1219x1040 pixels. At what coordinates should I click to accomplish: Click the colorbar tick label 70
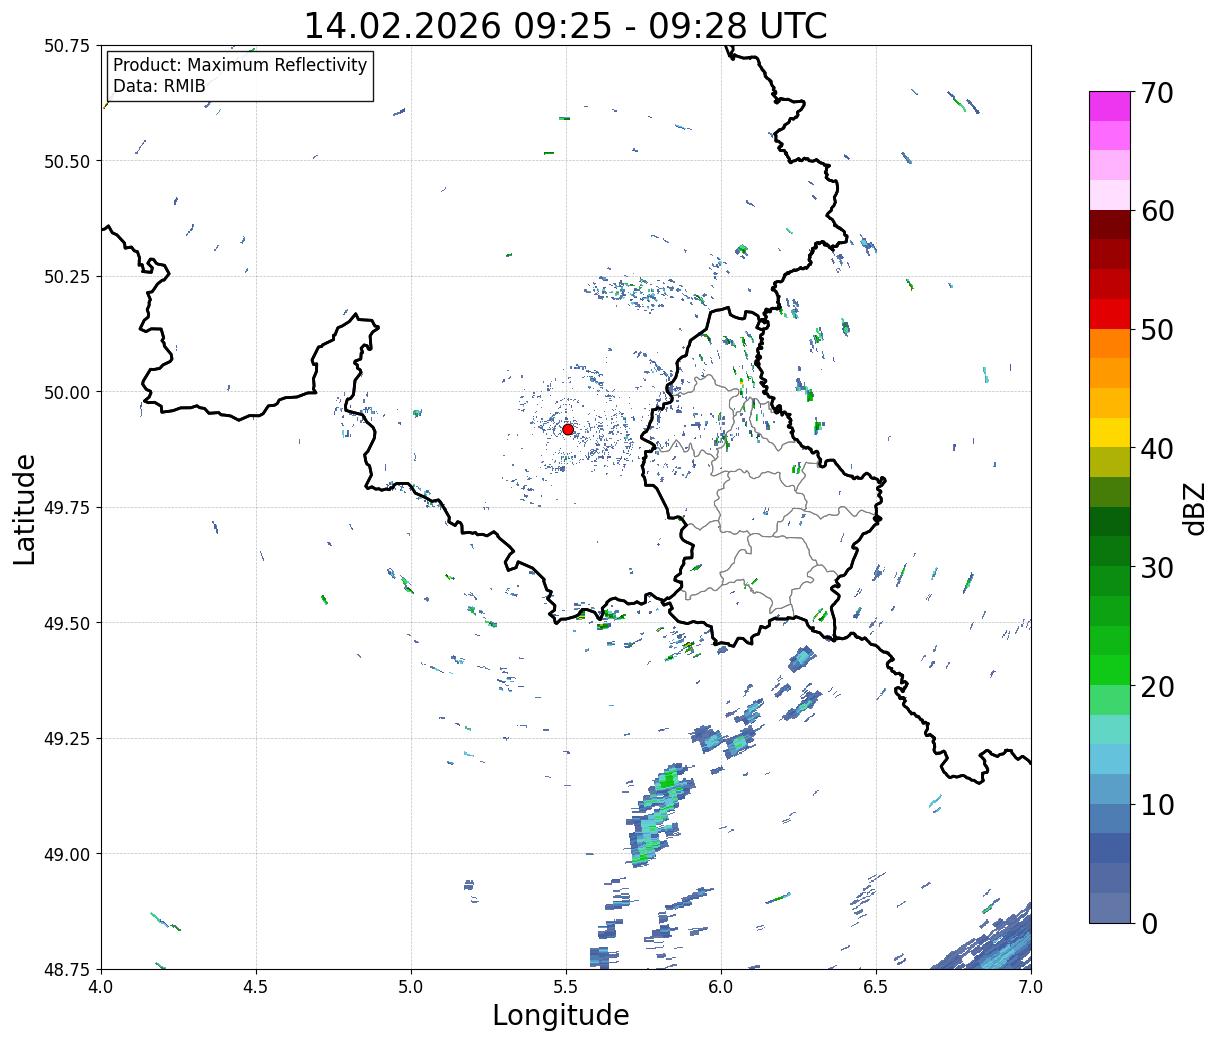tap(1157, 93)
